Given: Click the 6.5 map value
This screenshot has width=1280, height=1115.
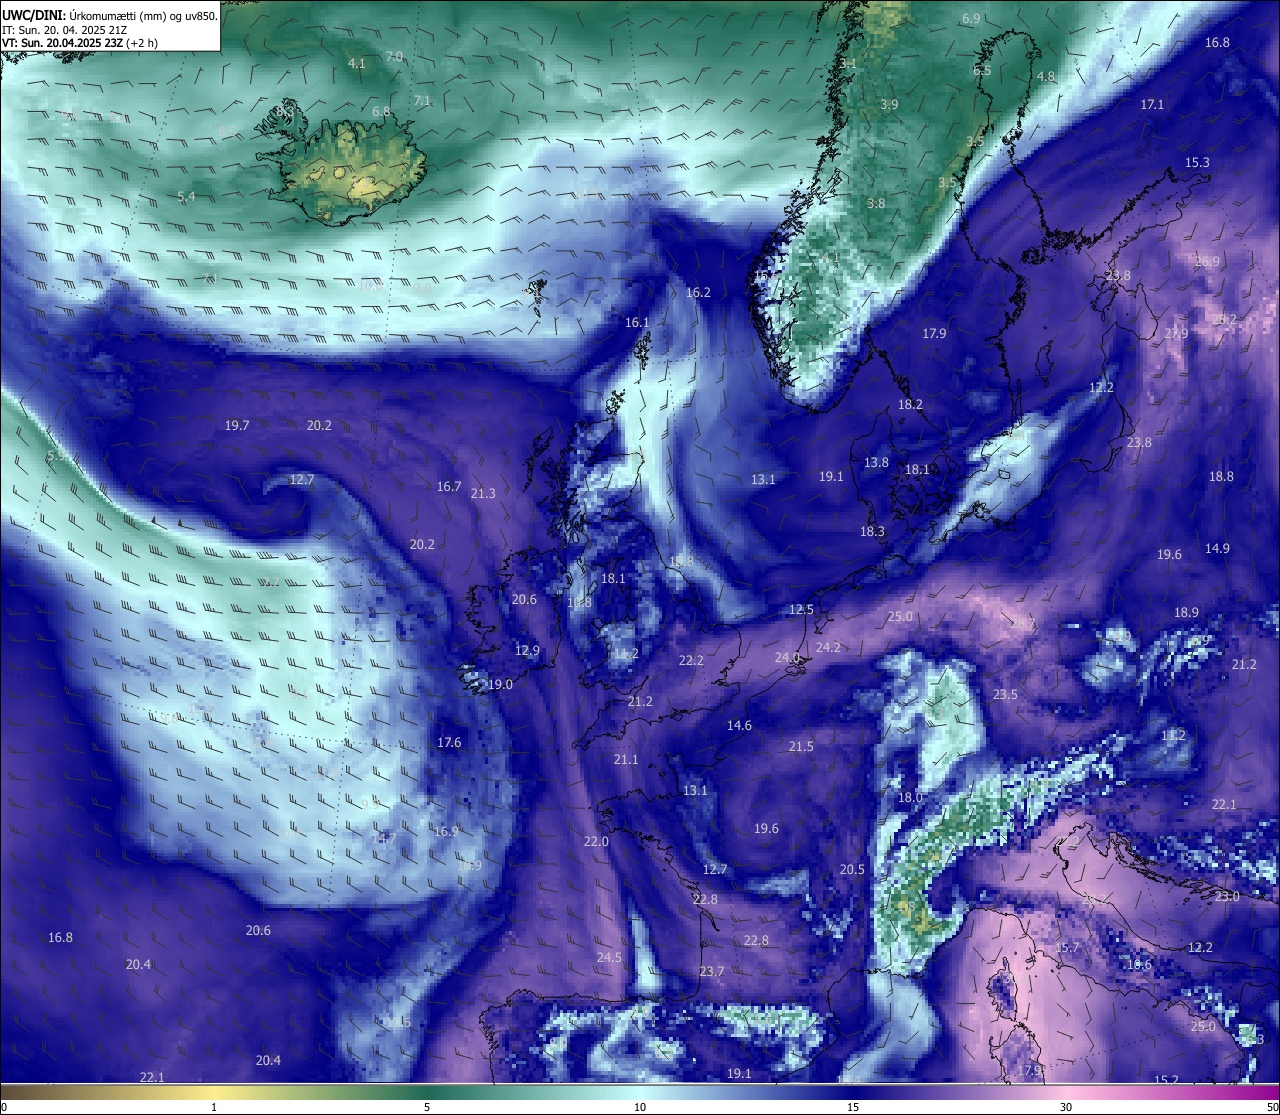Looking at the screenshot, I should coord(983,71).
